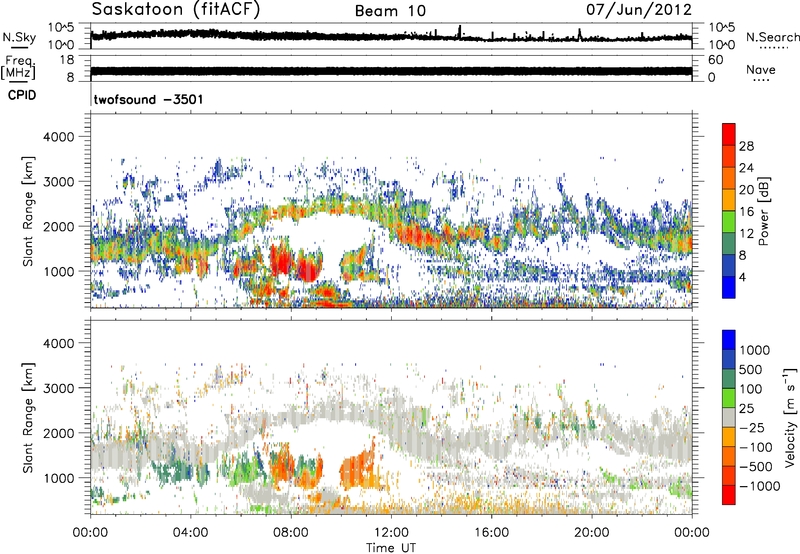The image size is (800, 554).
Task: Click the "Time UT" axis title
Action: click(391, 548)
